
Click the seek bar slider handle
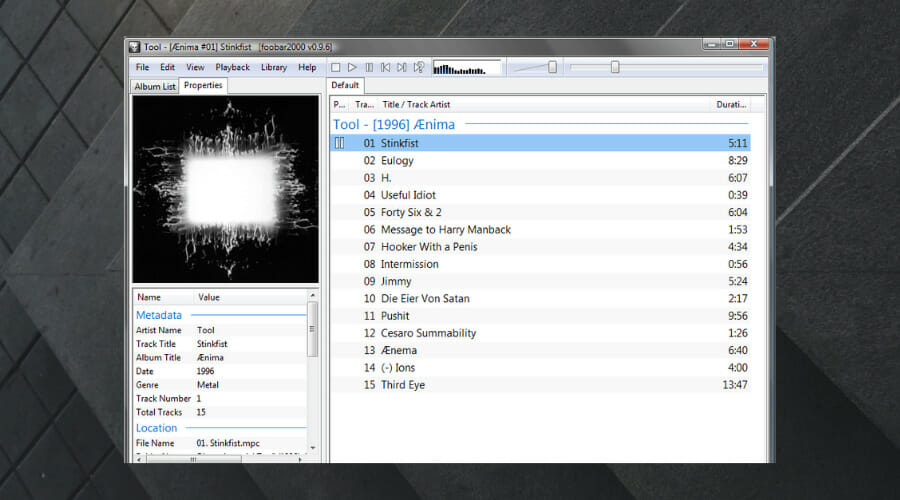615,68
